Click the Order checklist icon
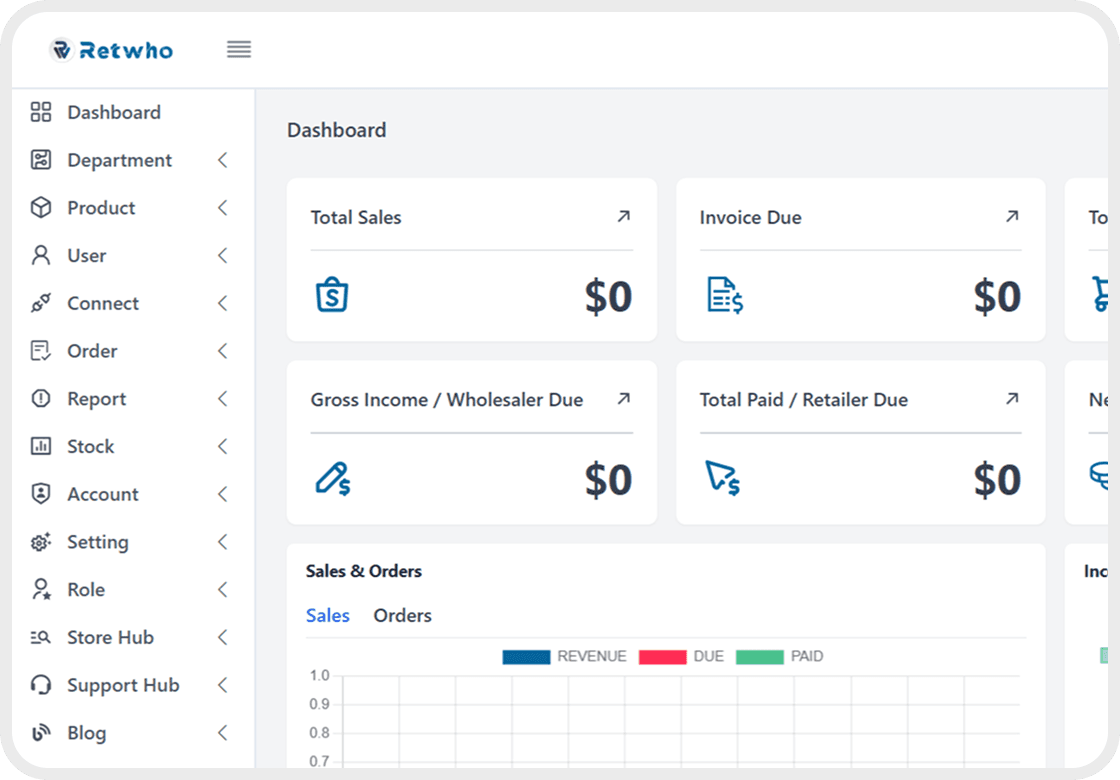Viewport: 1120px width, 780px height. [41, 351]
